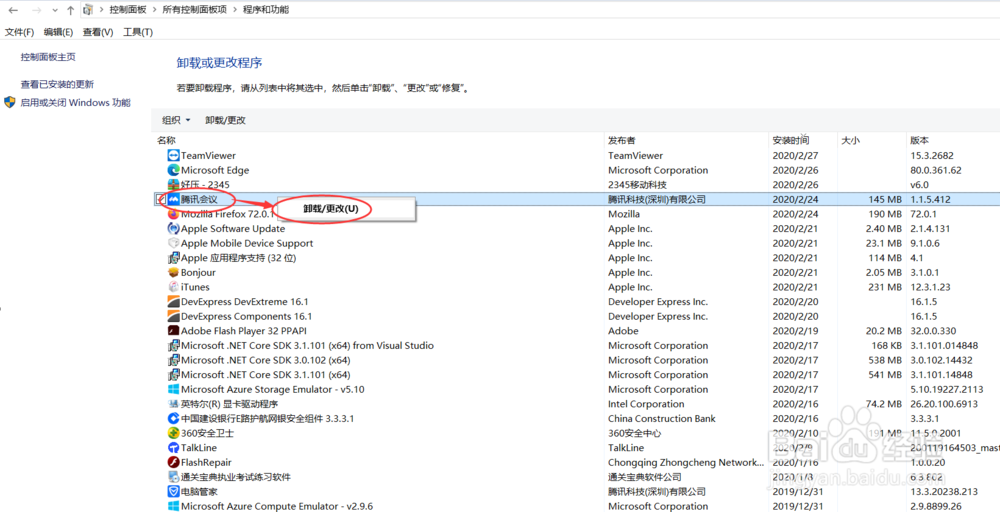Viewport: 1000px width, 512px height.
Task: Open the 编辑(E) menu
Action: tap(58, 32)
